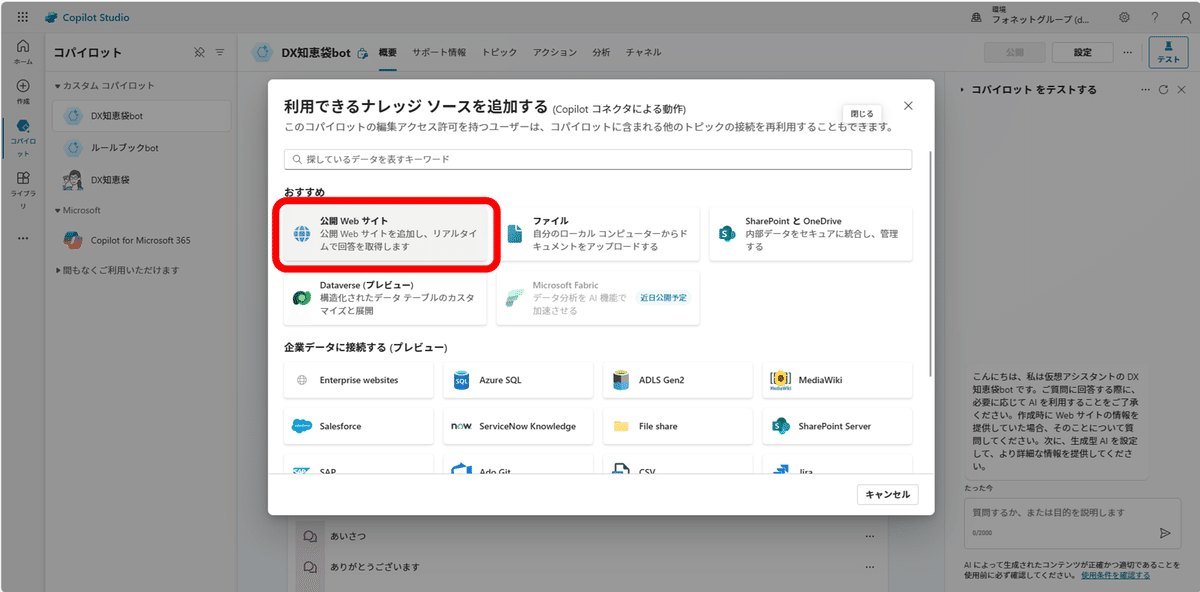Pick the SharePoint Server connector
The height and width of the screenshot is (592, 1200).
(x=837, y=426)
